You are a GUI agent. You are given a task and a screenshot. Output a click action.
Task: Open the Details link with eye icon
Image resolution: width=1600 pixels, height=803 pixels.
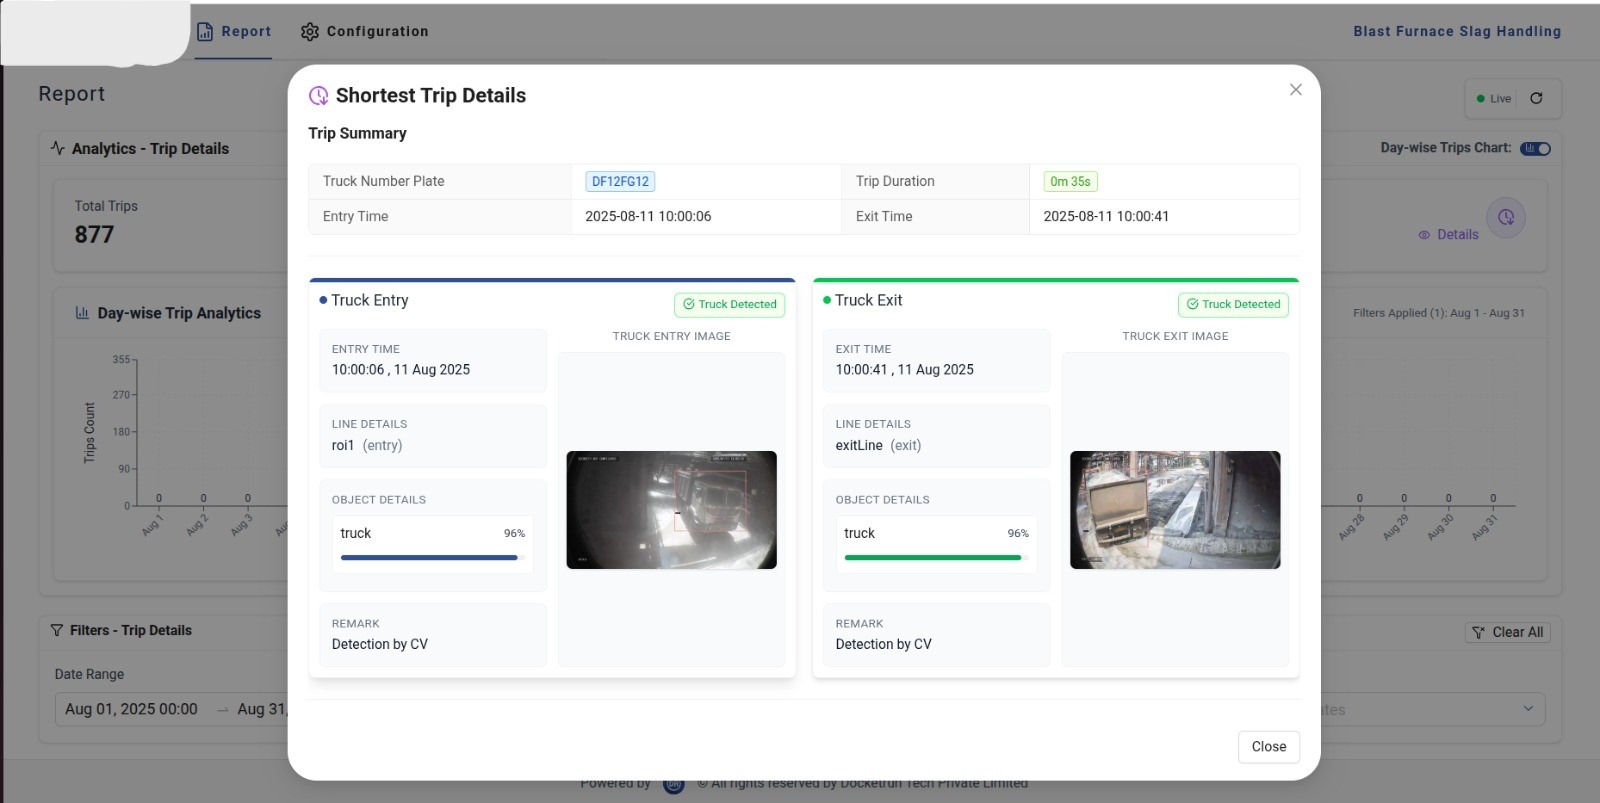click(1448, 235)
